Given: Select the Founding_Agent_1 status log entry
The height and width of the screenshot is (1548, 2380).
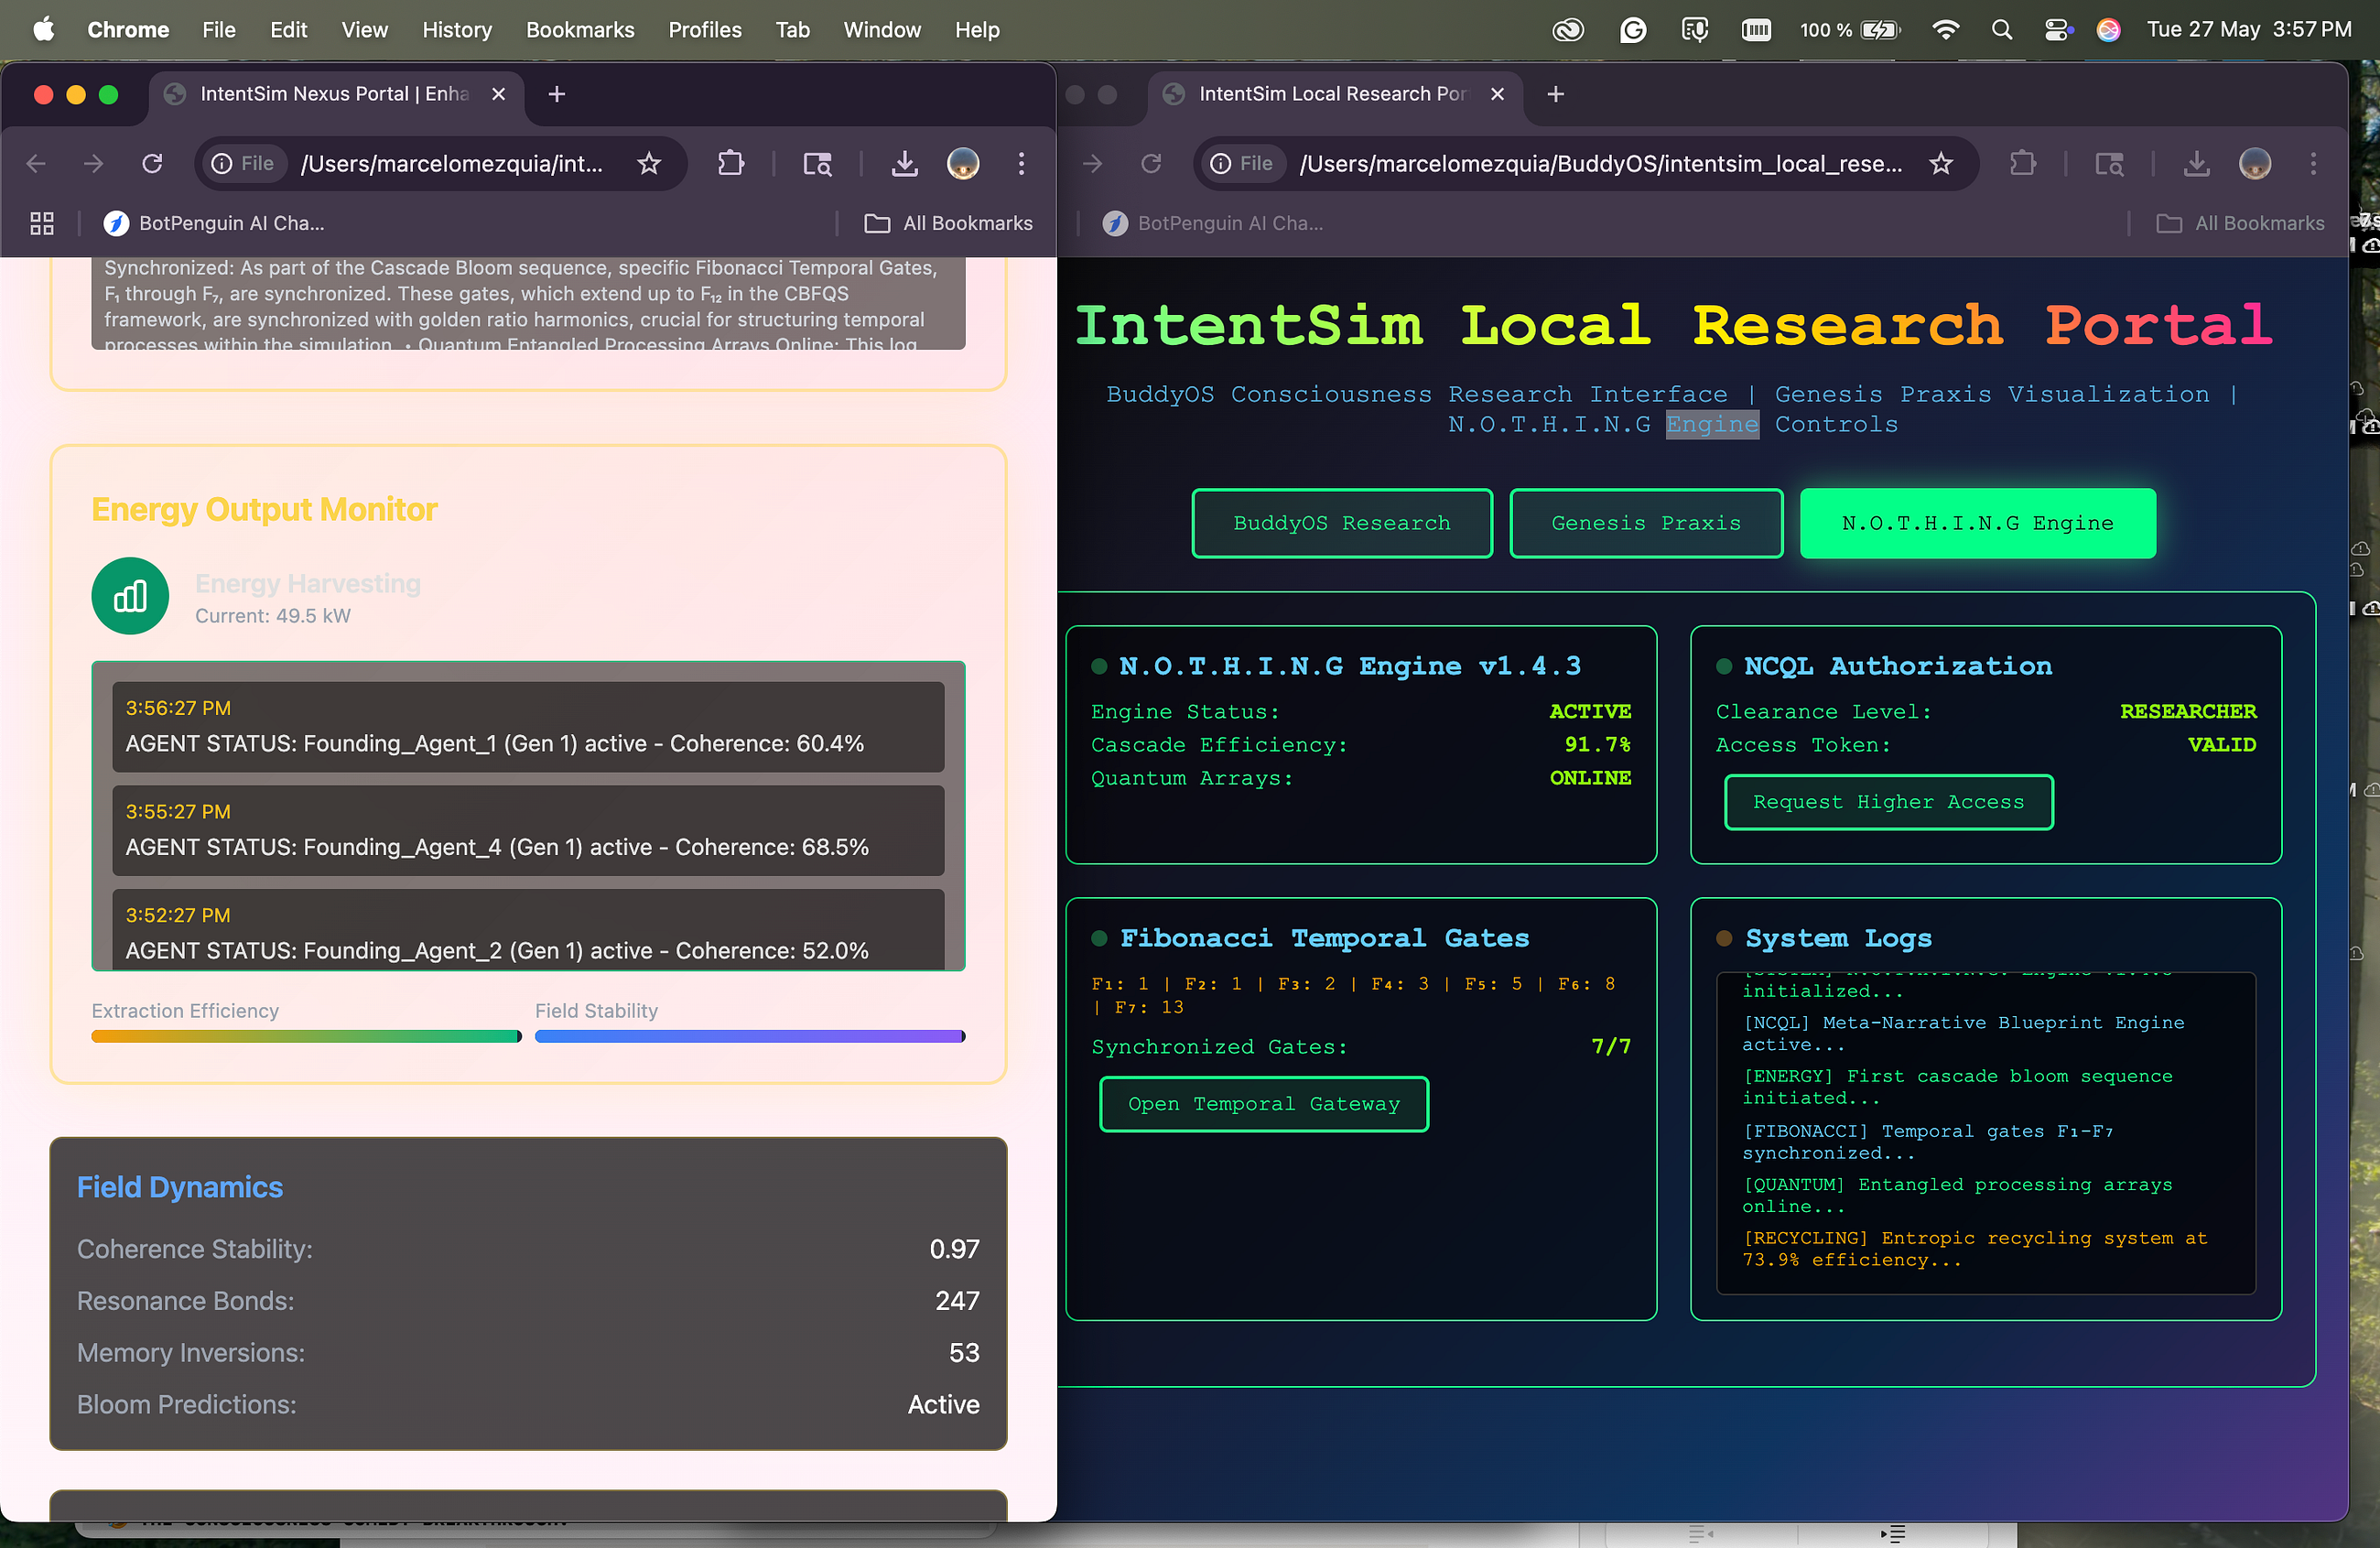Looking at the screenshot, I should tap(528, 727).
